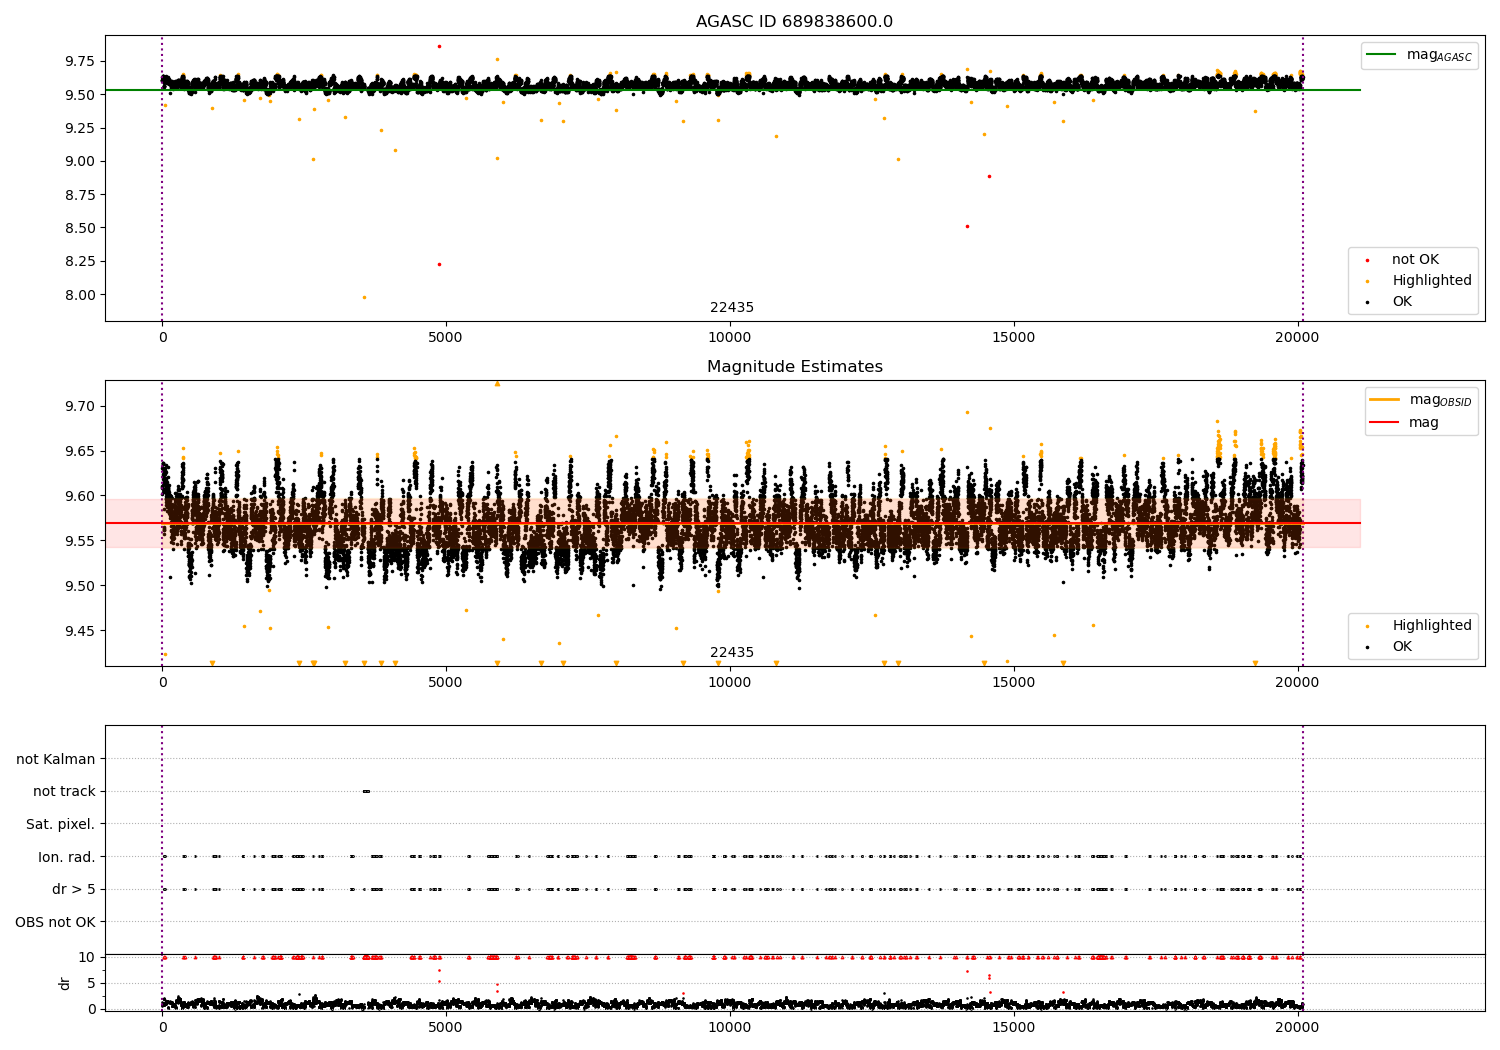Click the 10 tick on the dr axis
The image size is (1500, 1050).
click(87, 957)
